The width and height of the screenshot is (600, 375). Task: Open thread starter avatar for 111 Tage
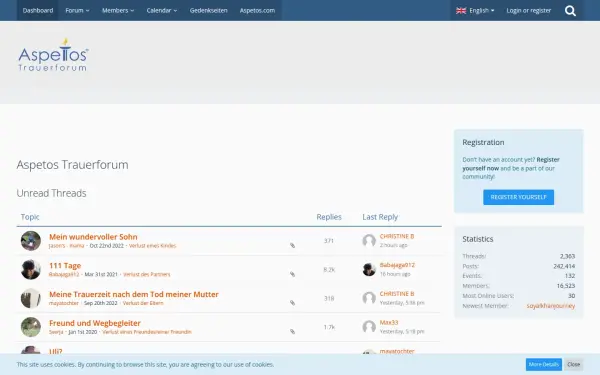[x=31, y=269]
